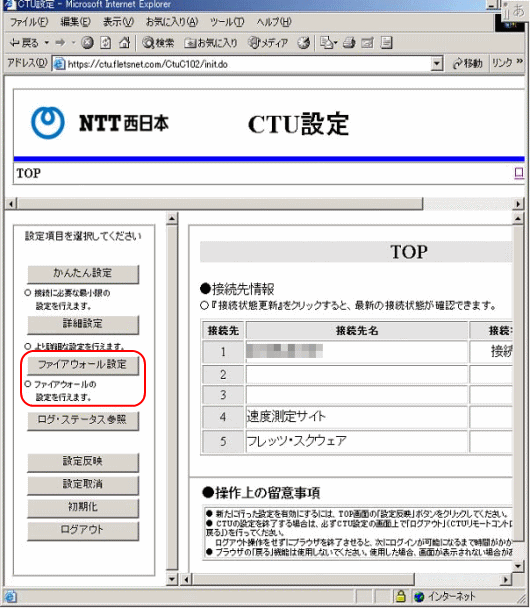
Task: Open History using the clock globe icon
Action: click(x=304, y=43)
